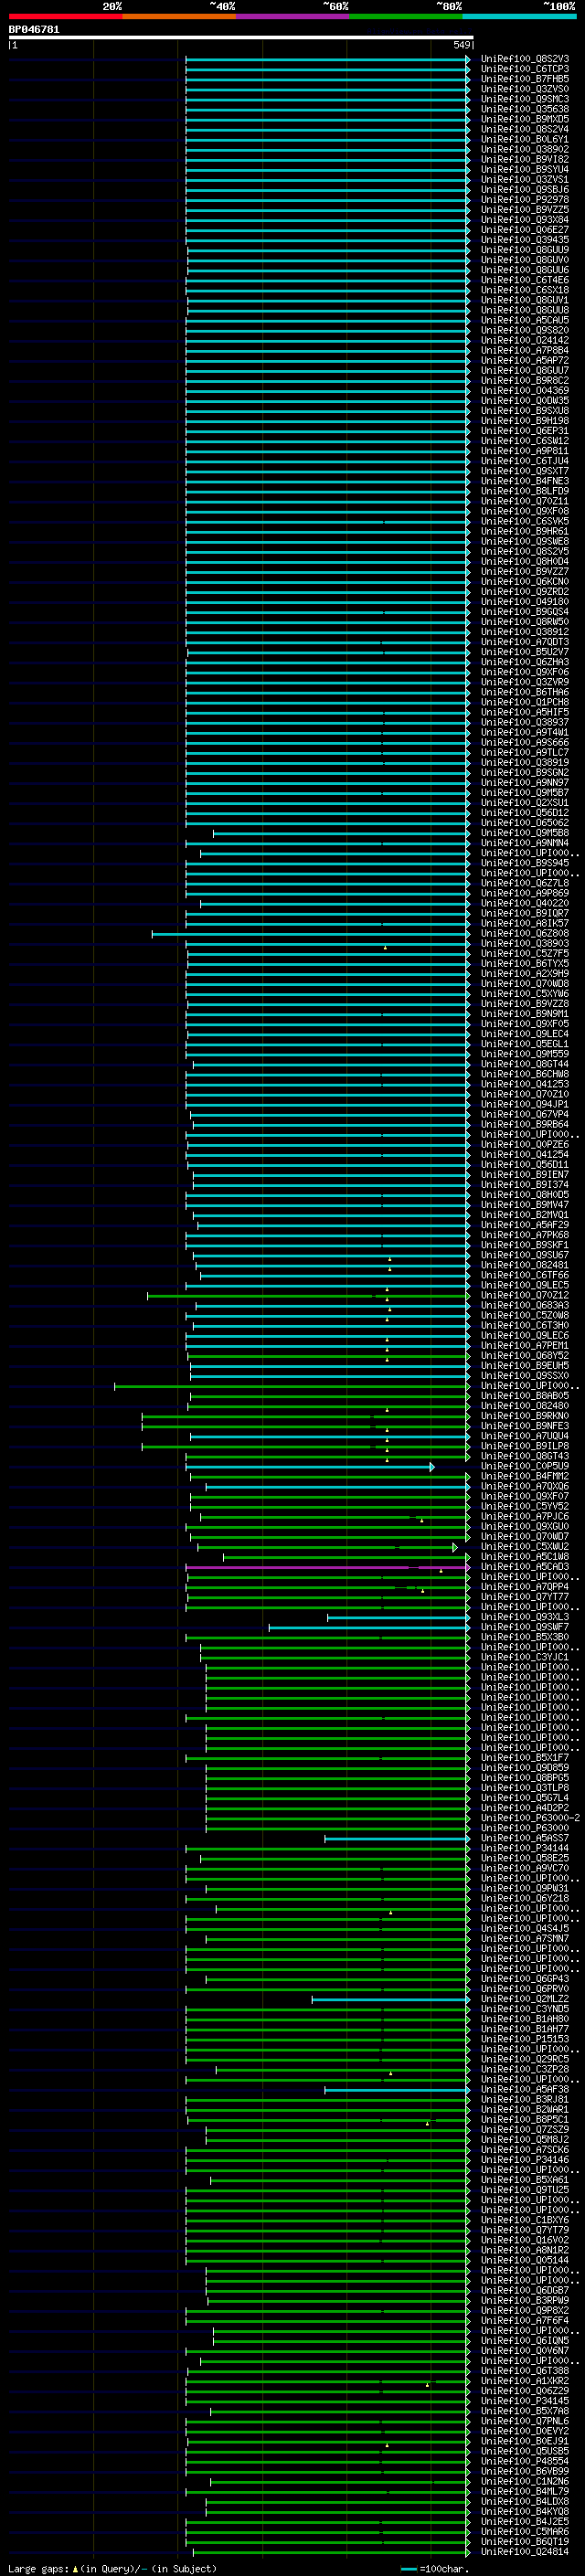Open hit UniRef100_Q8S2V3
585x2576 pixels.
click(x=525, y=59)
